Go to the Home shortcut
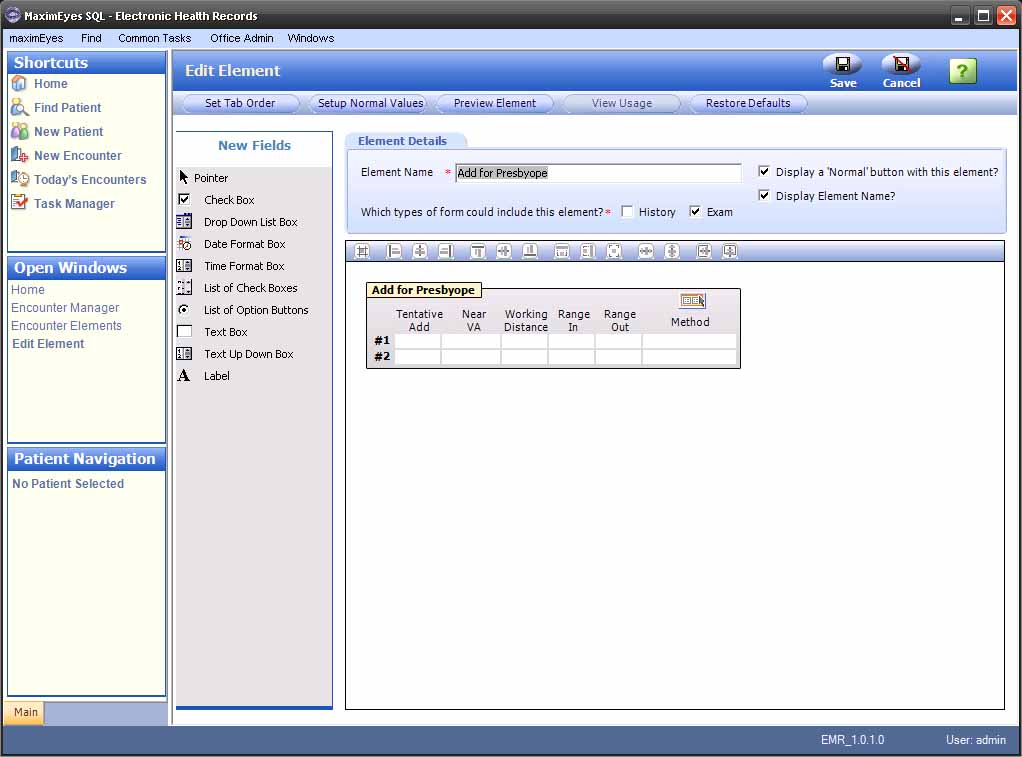The image size is (1022, 757). point(40,83)
